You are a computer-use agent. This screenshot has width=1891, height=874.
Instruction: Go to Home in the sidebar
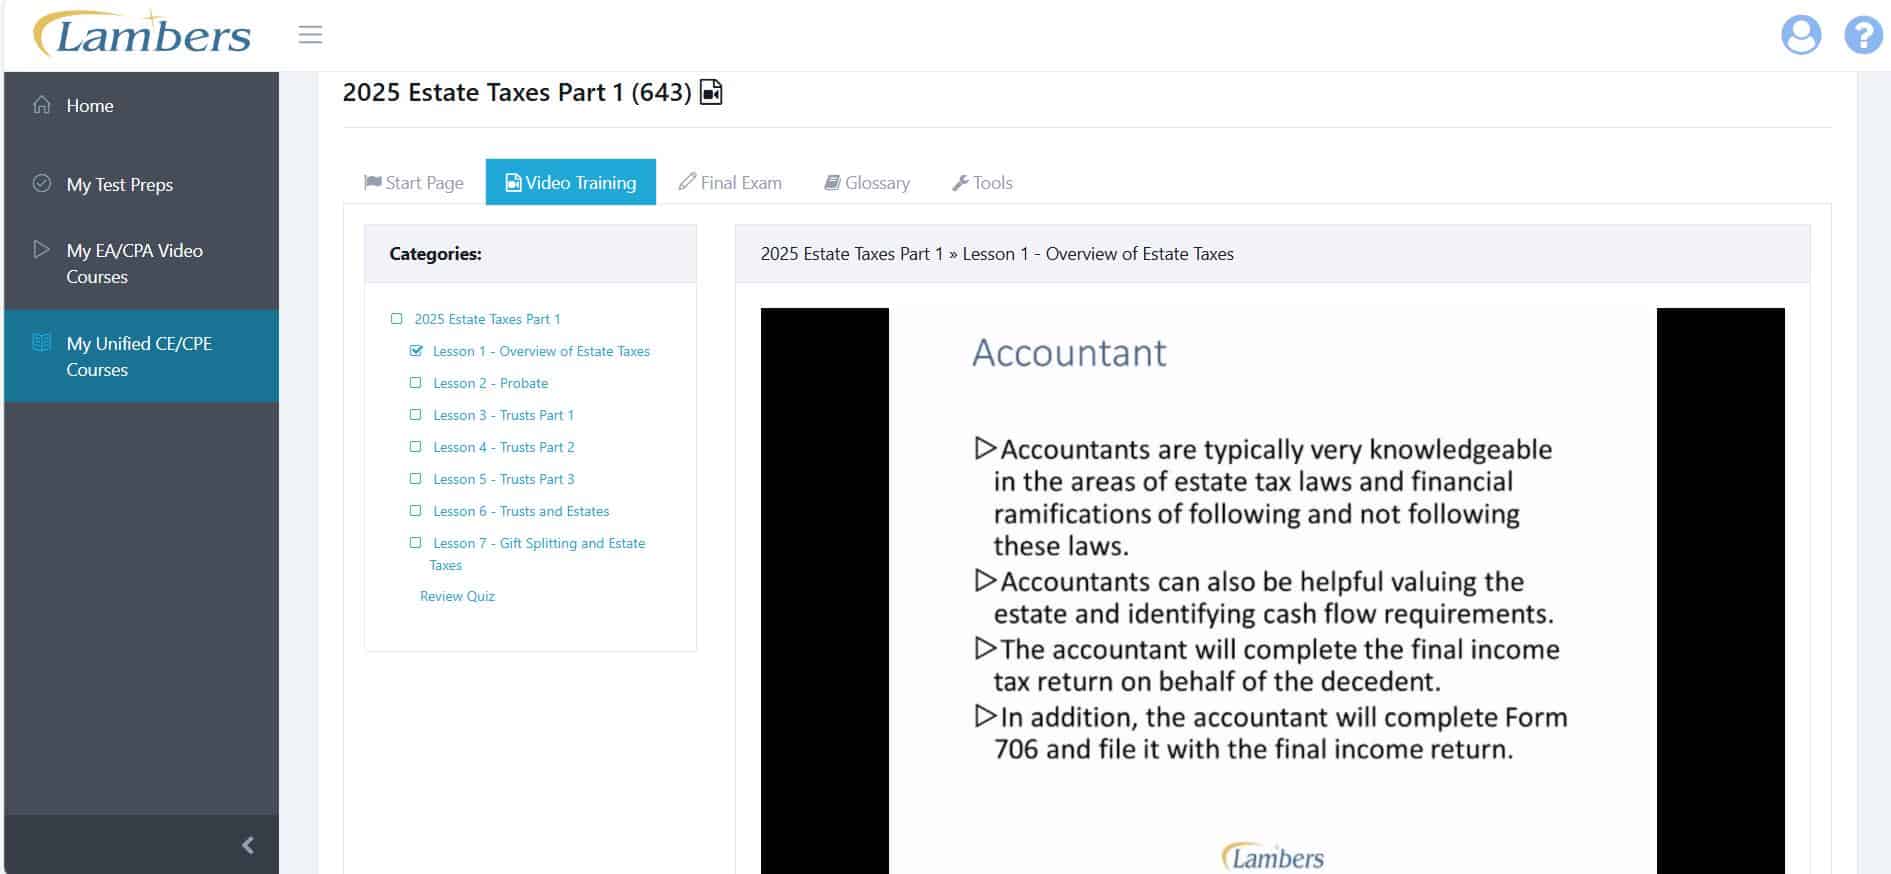pyautogui.click(x=89, y=106)
